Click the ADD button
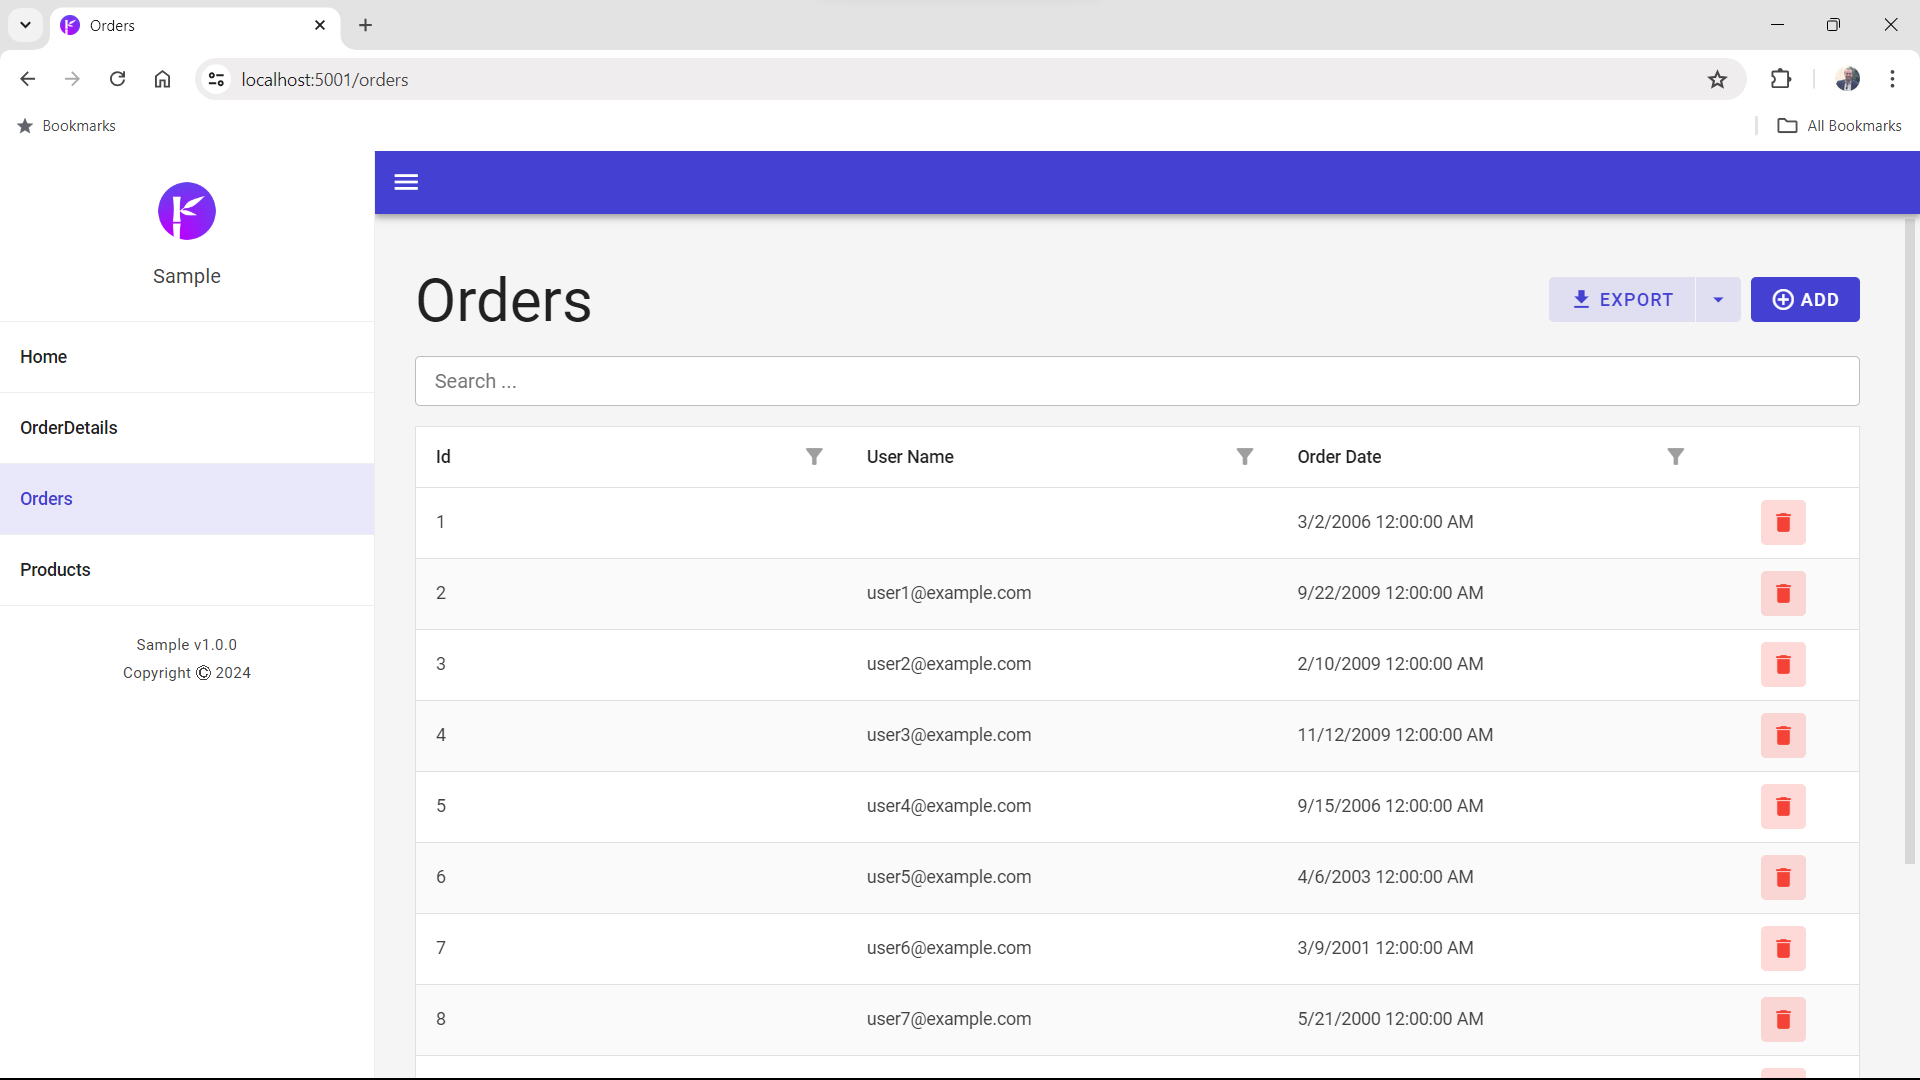Image resolution: width=1920 pixels, height=1080 pixels. (x=1805, y=299)
